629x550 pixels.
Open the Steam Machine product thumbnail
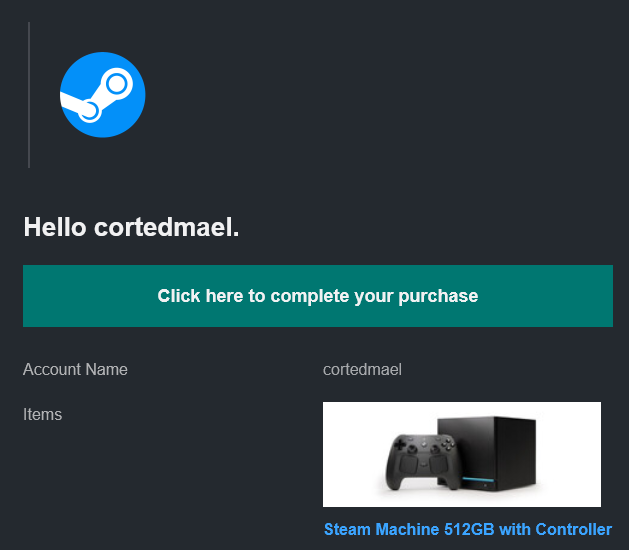click(x=462, y=454)
